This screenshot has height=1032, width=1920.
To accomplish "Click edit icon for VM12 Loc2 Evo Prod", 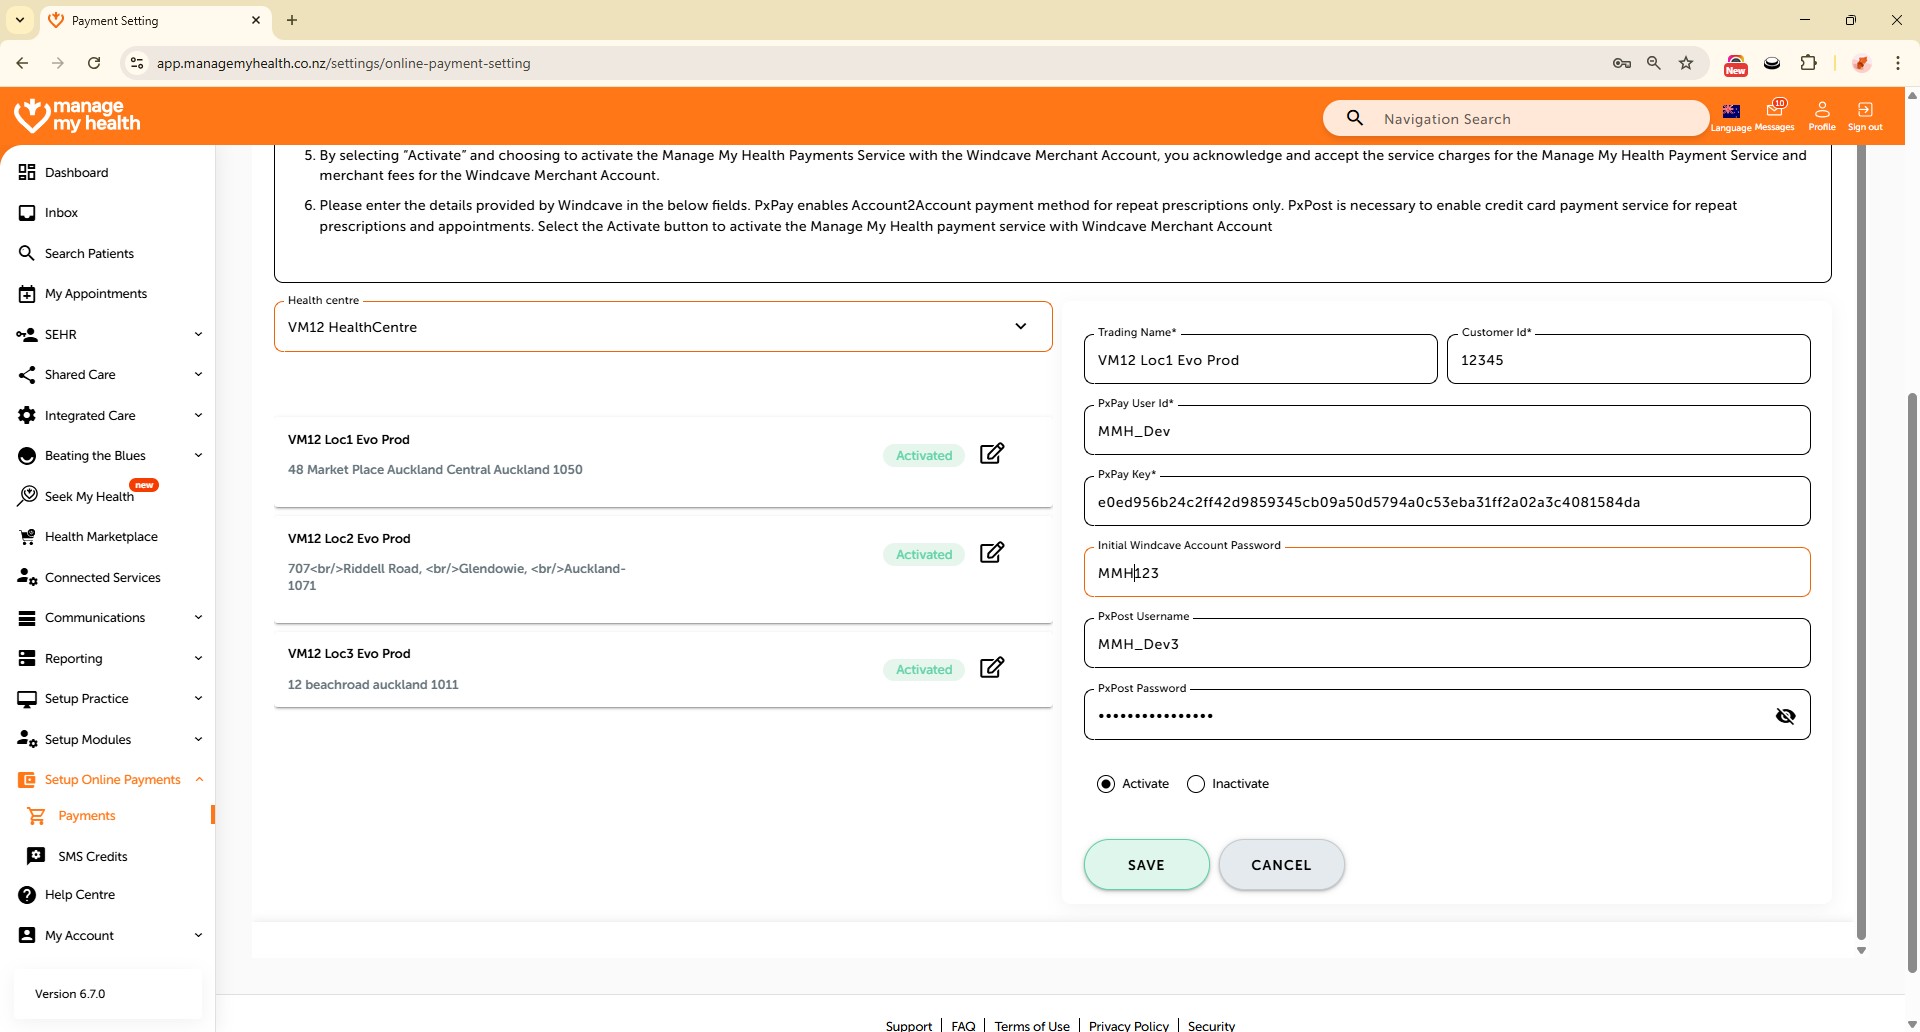I will (991, 553).
